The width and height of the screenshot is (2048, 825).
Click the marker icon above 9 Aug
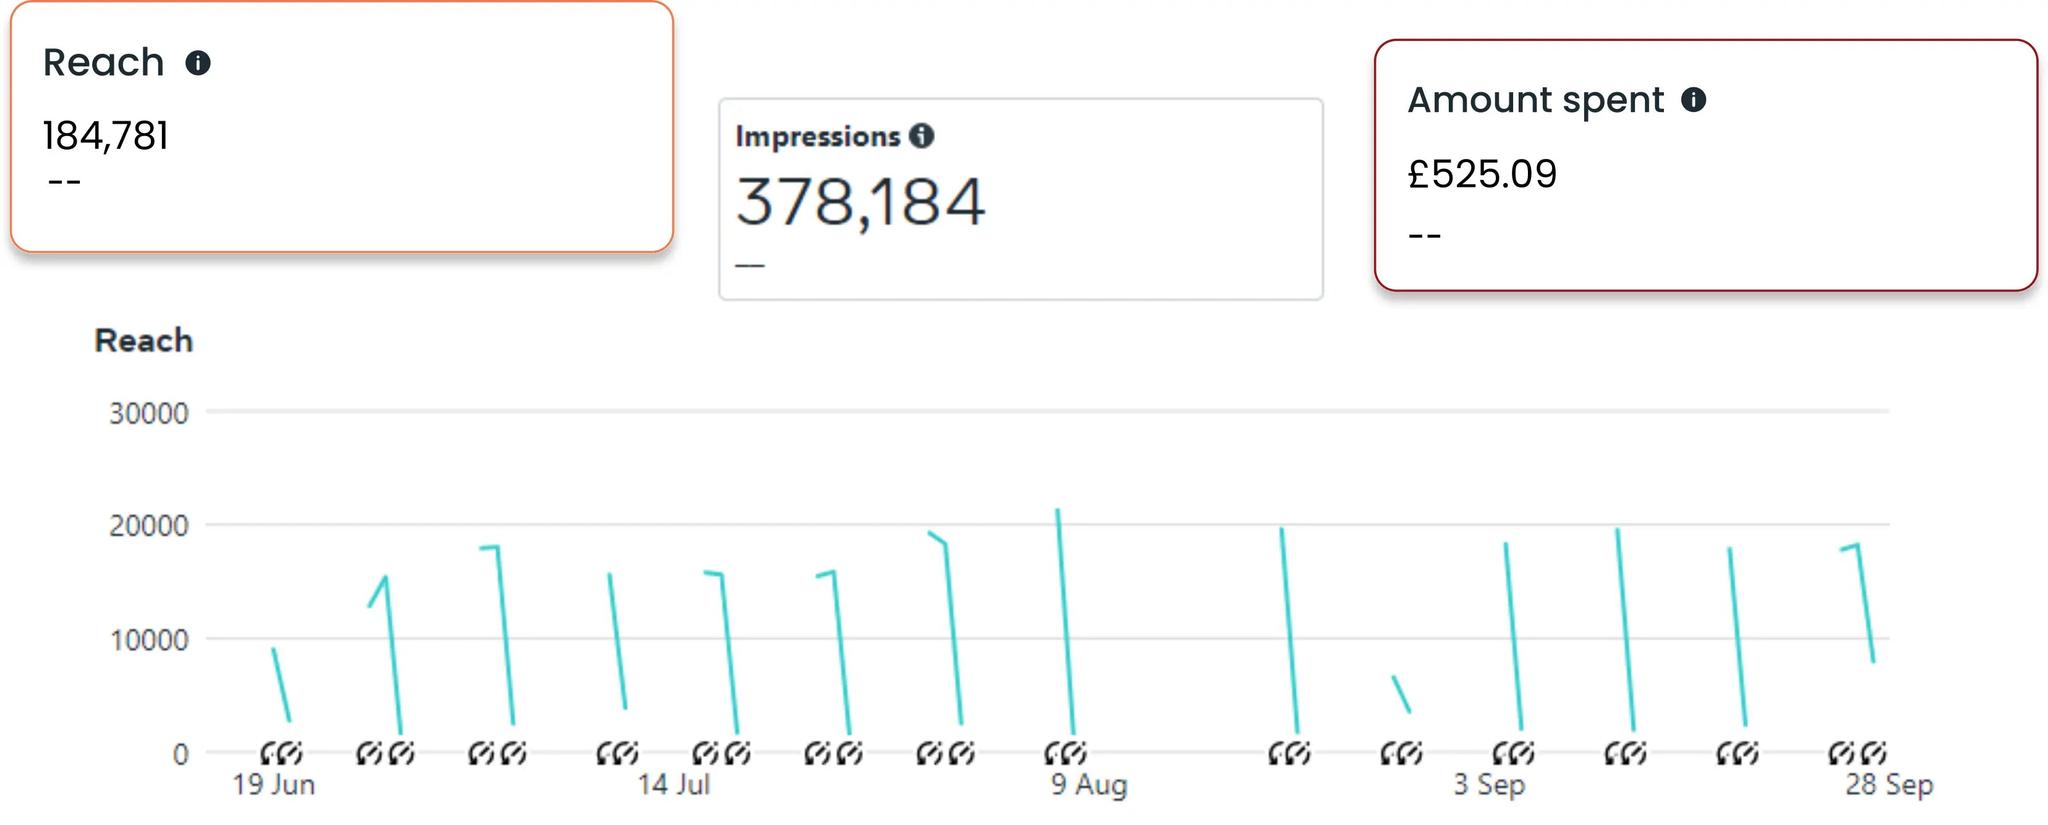pyautogui.click(x=1065, y=752)
